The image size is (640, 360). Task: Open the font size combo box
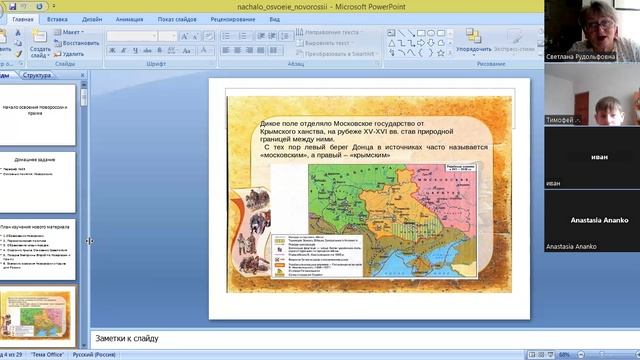(168, 36)
